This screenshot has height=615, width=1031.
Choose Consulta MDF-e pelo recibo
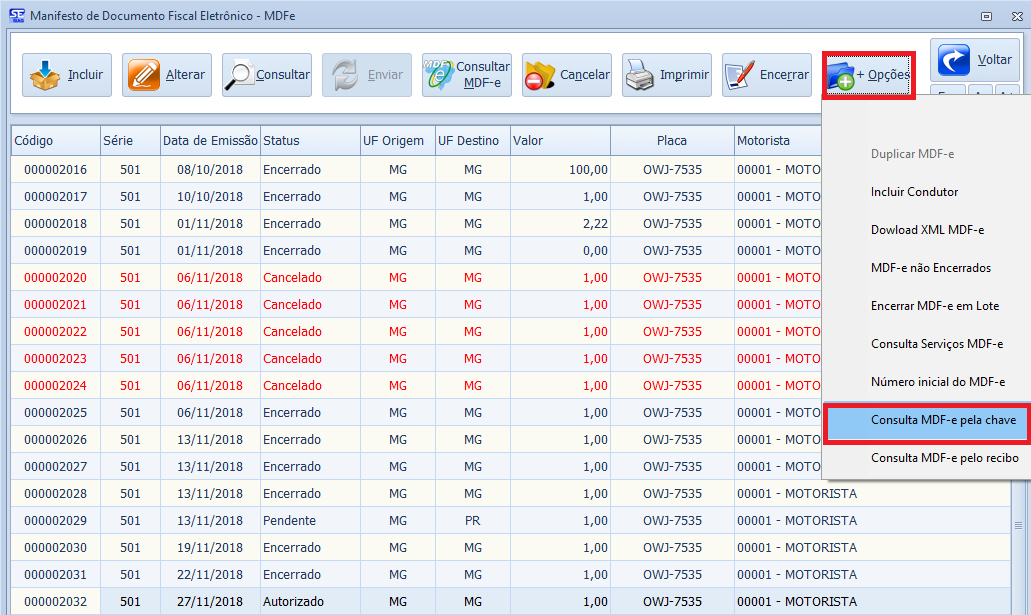point(944,458)
